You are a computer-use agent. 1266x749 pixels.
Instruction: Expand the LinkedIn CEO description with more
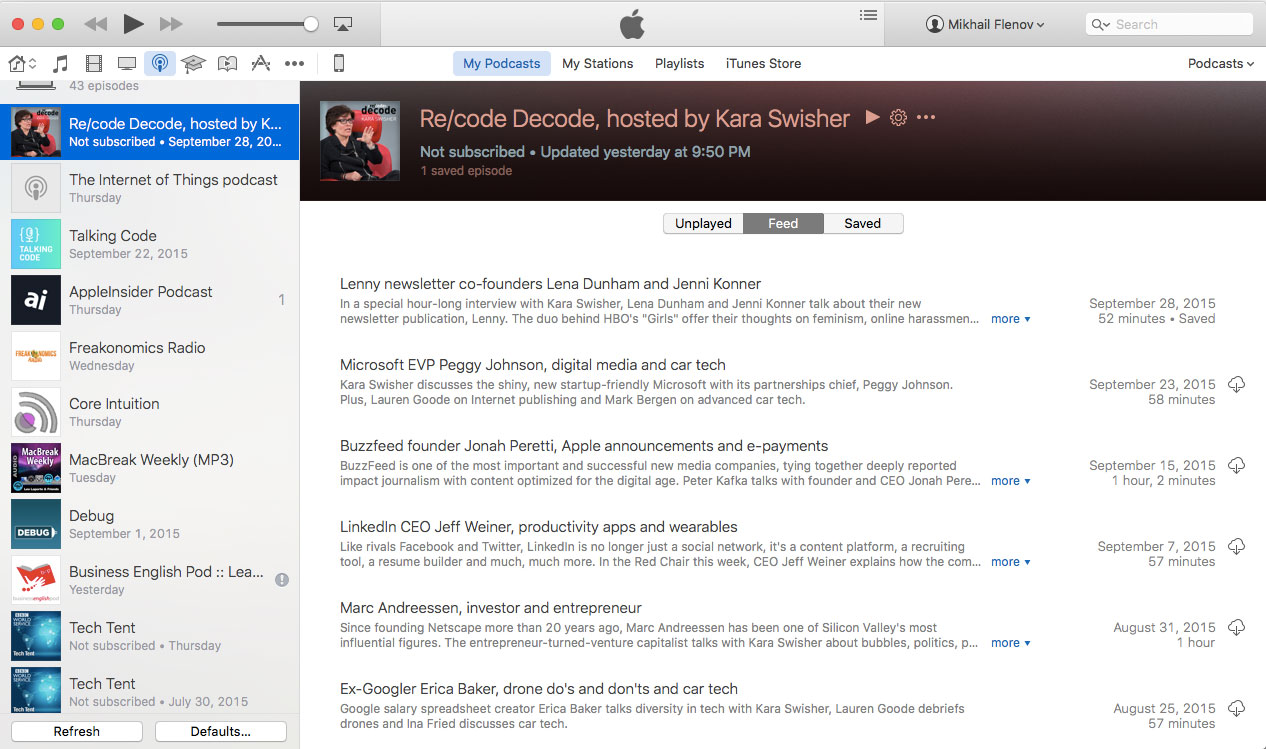pyautogui.click(x=1010, y=562)
